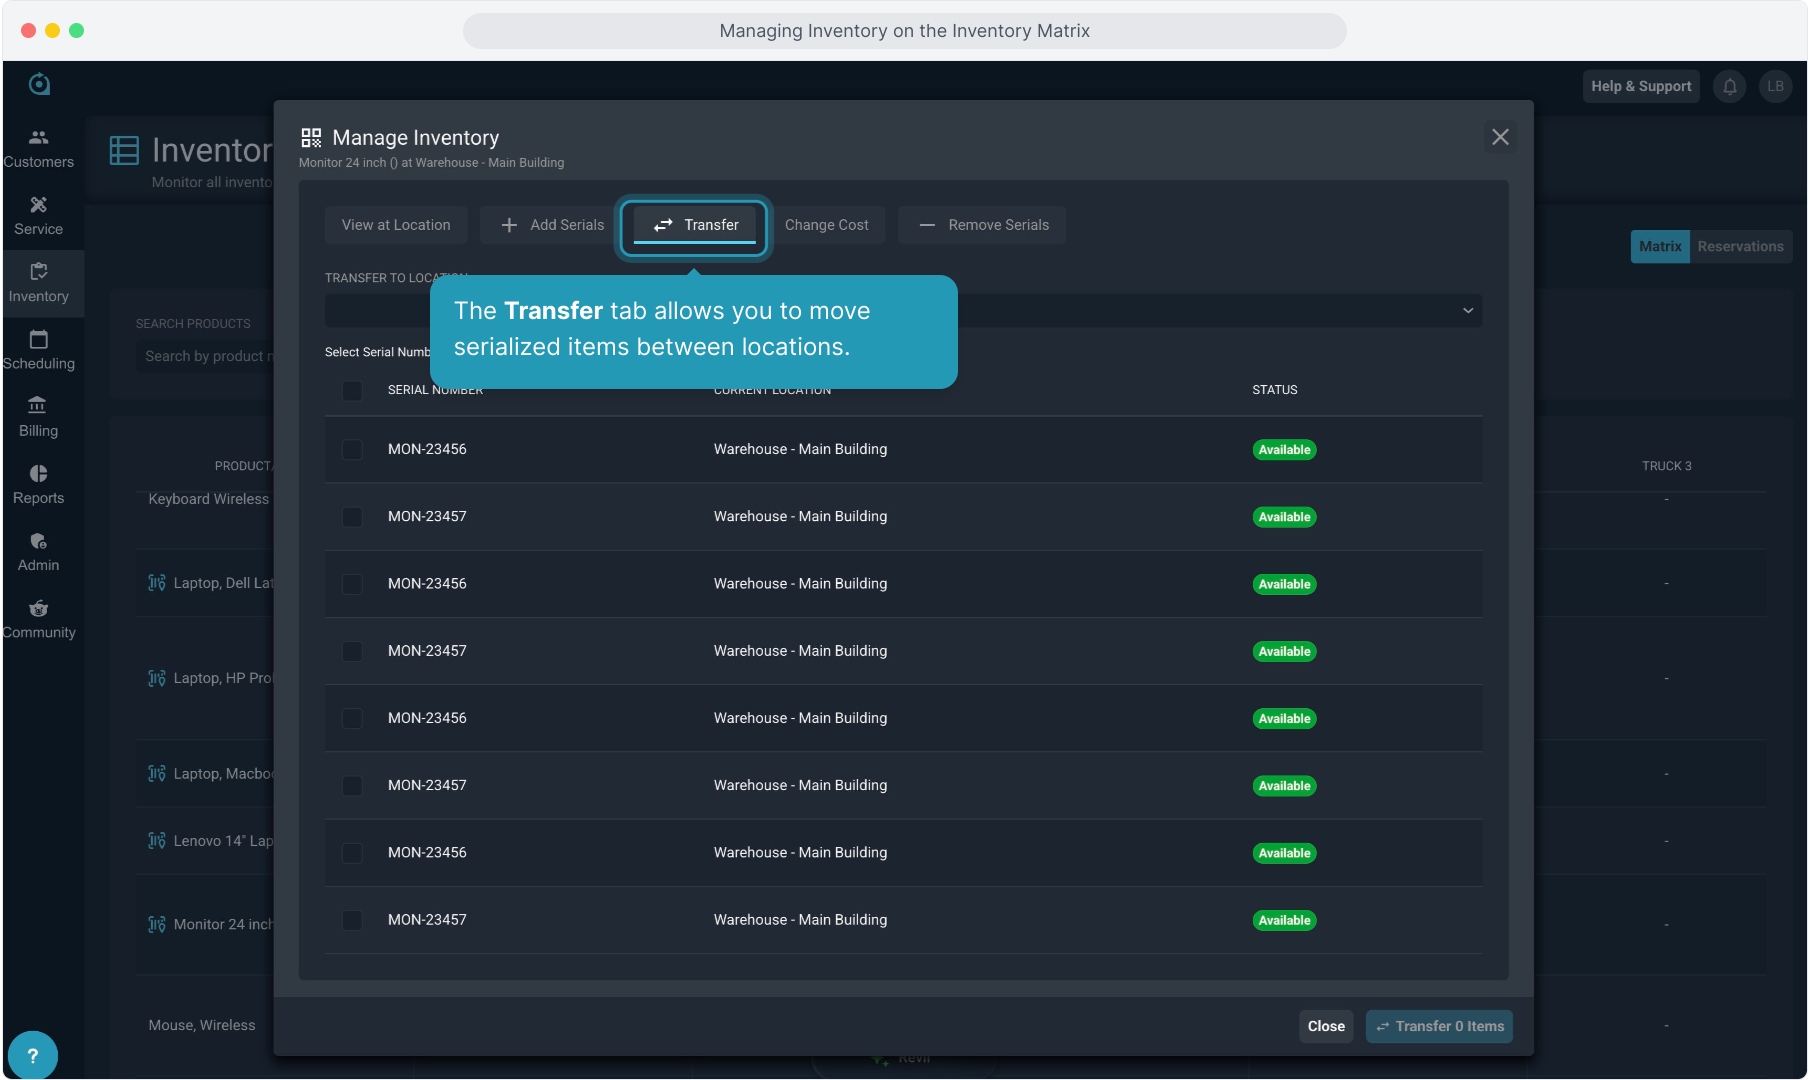Open the Billing section
Screen dimensions: 1810x1080
[38, 417]
